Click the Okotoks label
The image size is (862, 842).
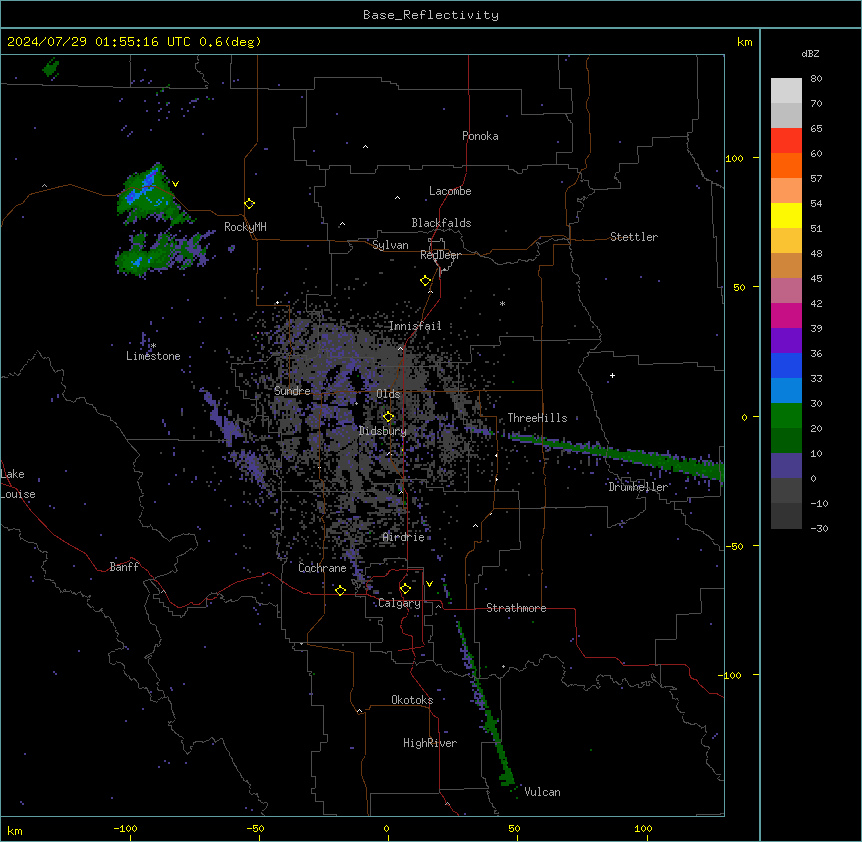[x=412, y=700]
